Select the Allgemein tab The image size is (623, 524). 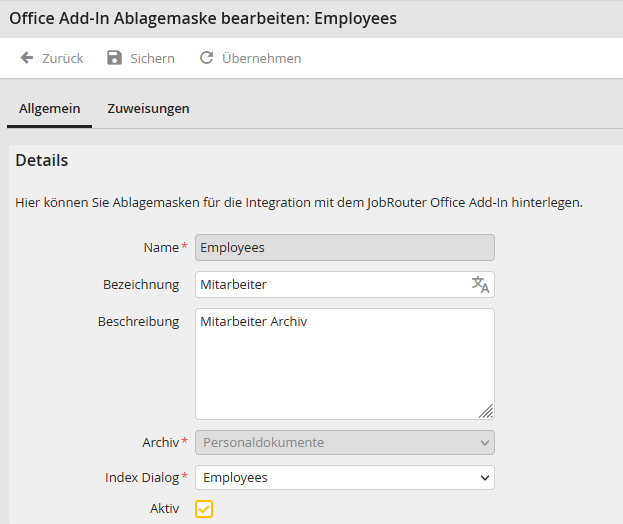[x=50, y=108]
